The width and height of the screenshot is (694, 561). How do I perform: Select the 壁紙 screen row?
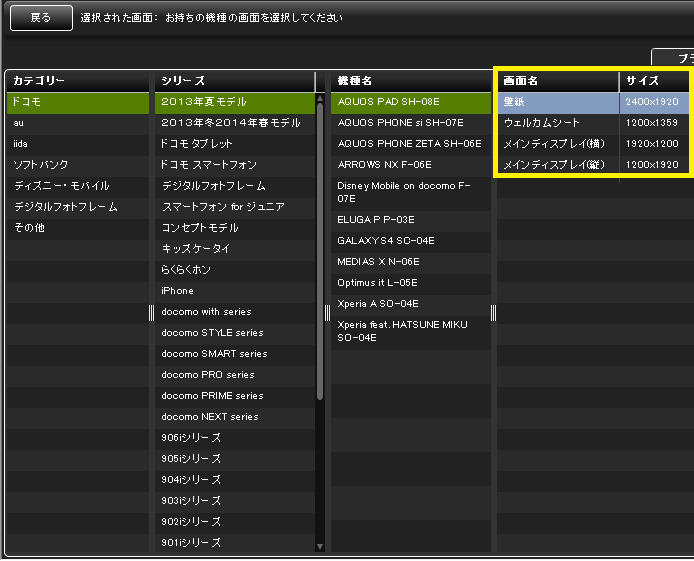click(557, 102)
